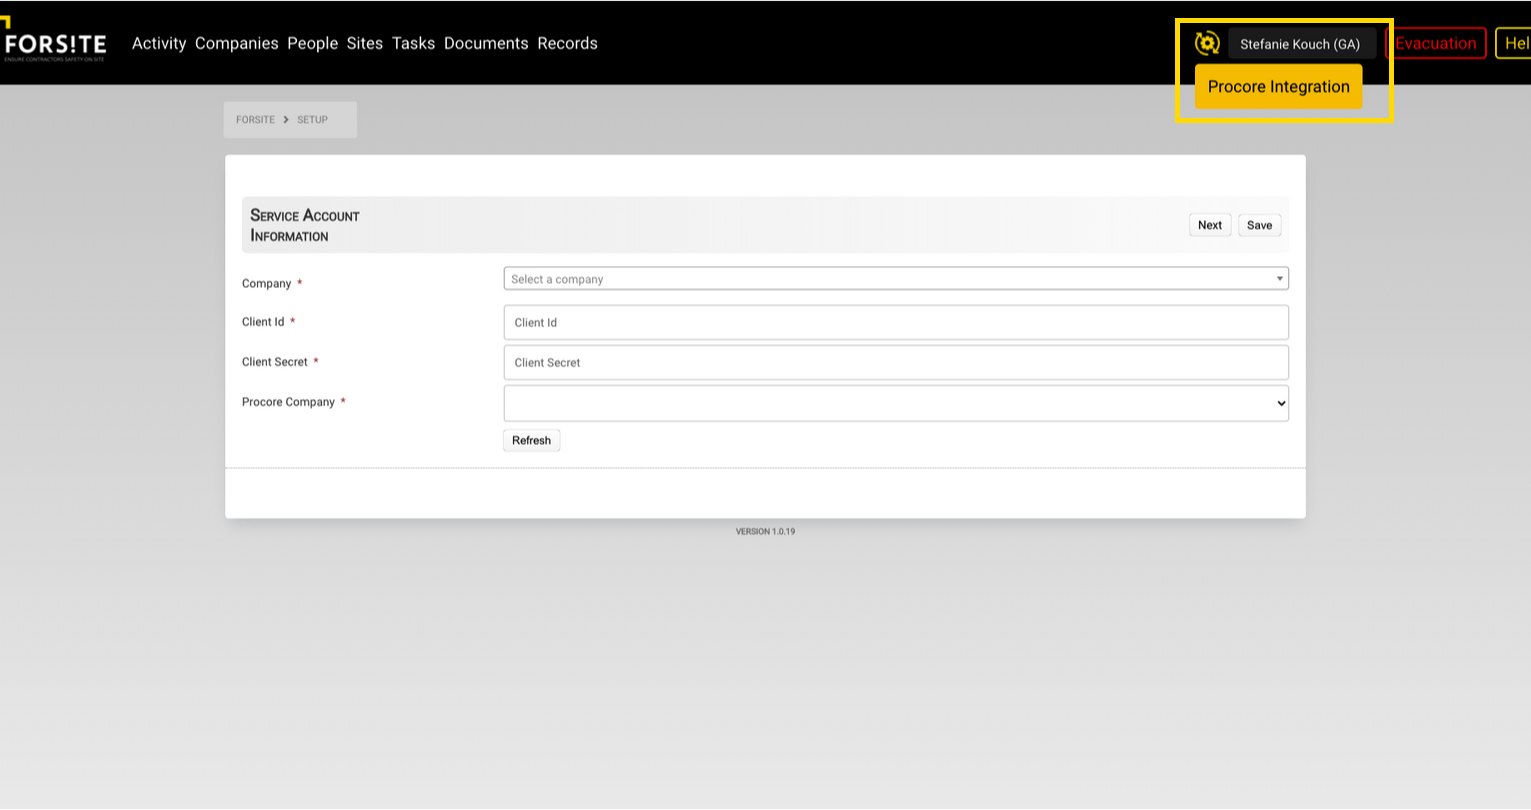Click the Refresh button
1531x810 pixels.
[x=531, y=440]
